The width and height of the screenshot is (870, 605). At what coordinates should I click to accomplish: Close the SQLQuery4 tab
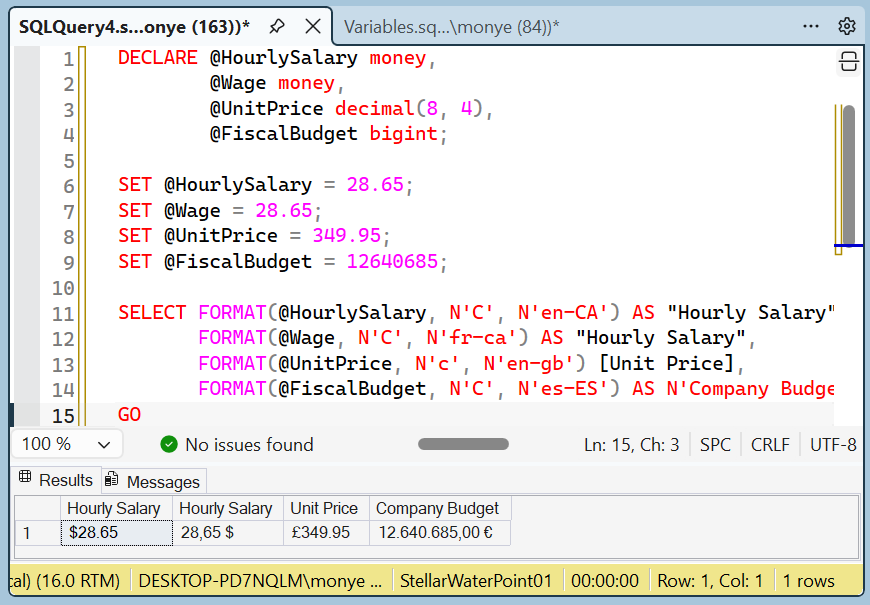(x=313, y=26)
